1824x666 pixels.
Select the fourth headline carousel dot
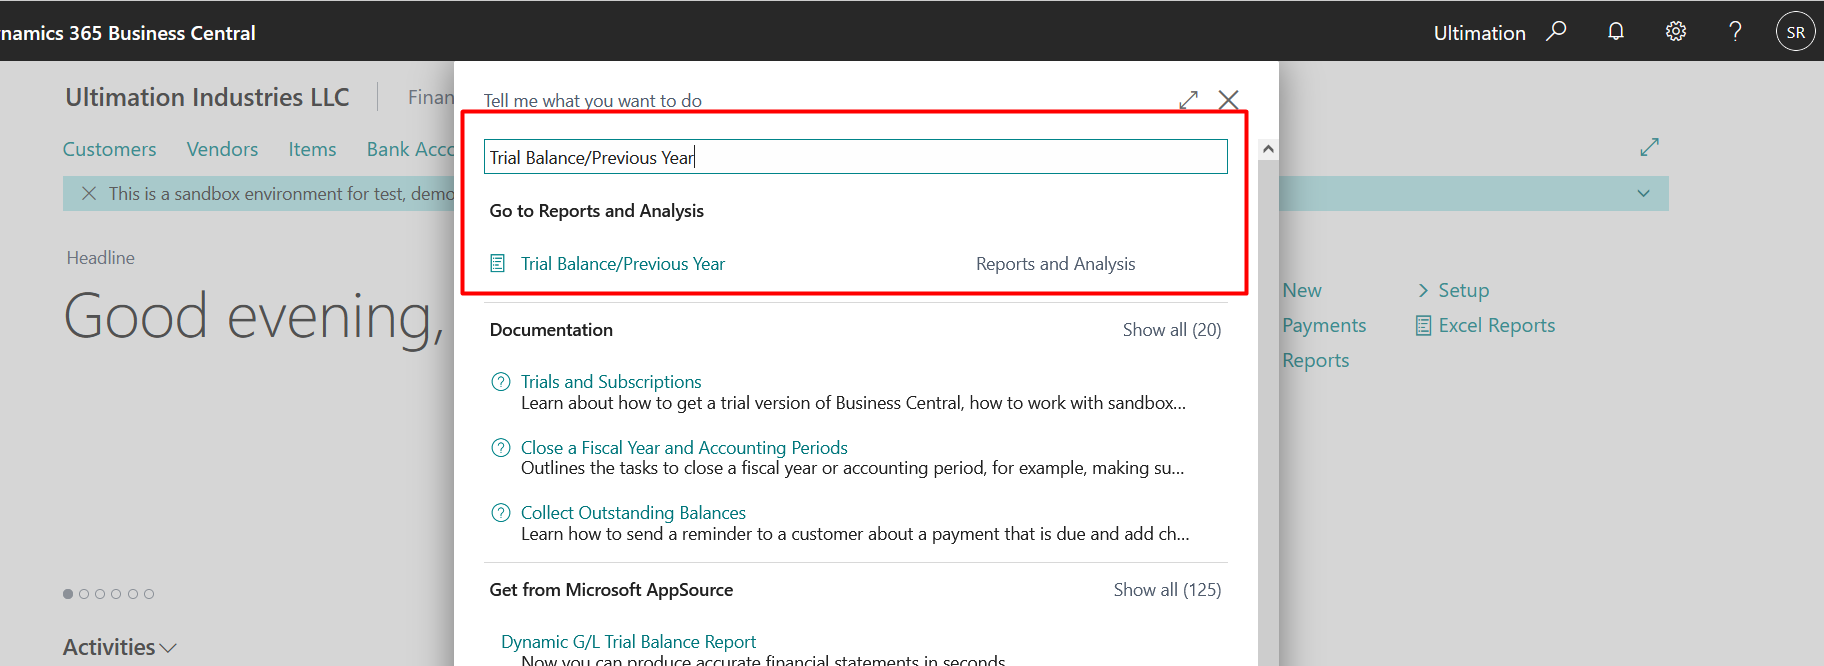click(116, 594)
